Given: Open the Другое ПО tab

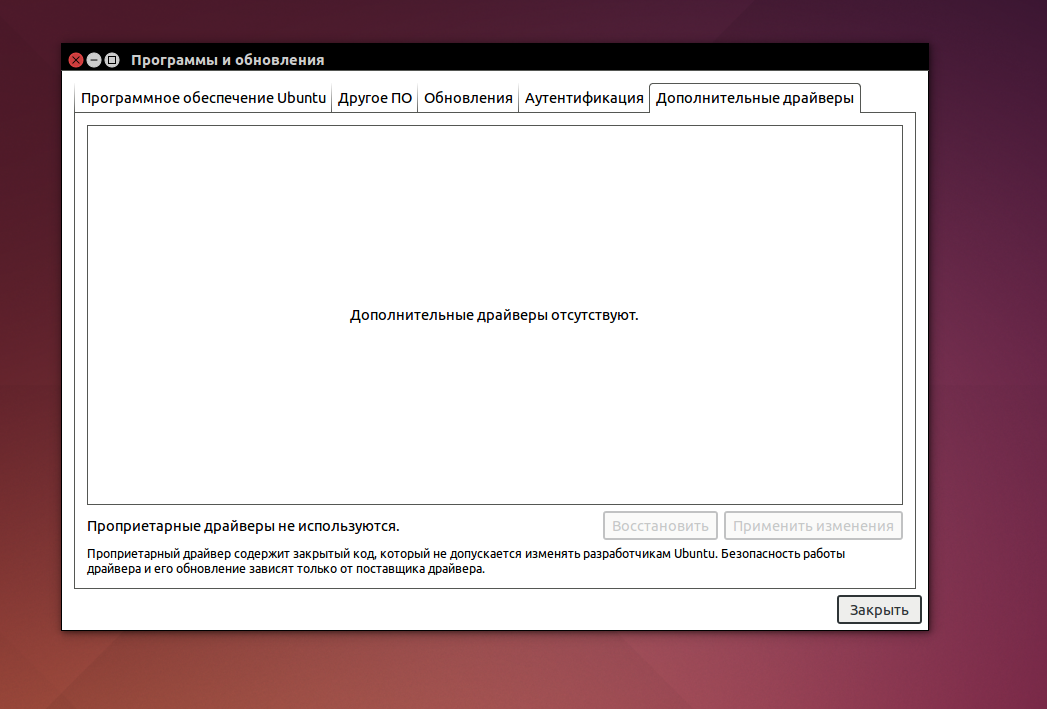Looking at the screenshot, I should [x=374, y=98].
